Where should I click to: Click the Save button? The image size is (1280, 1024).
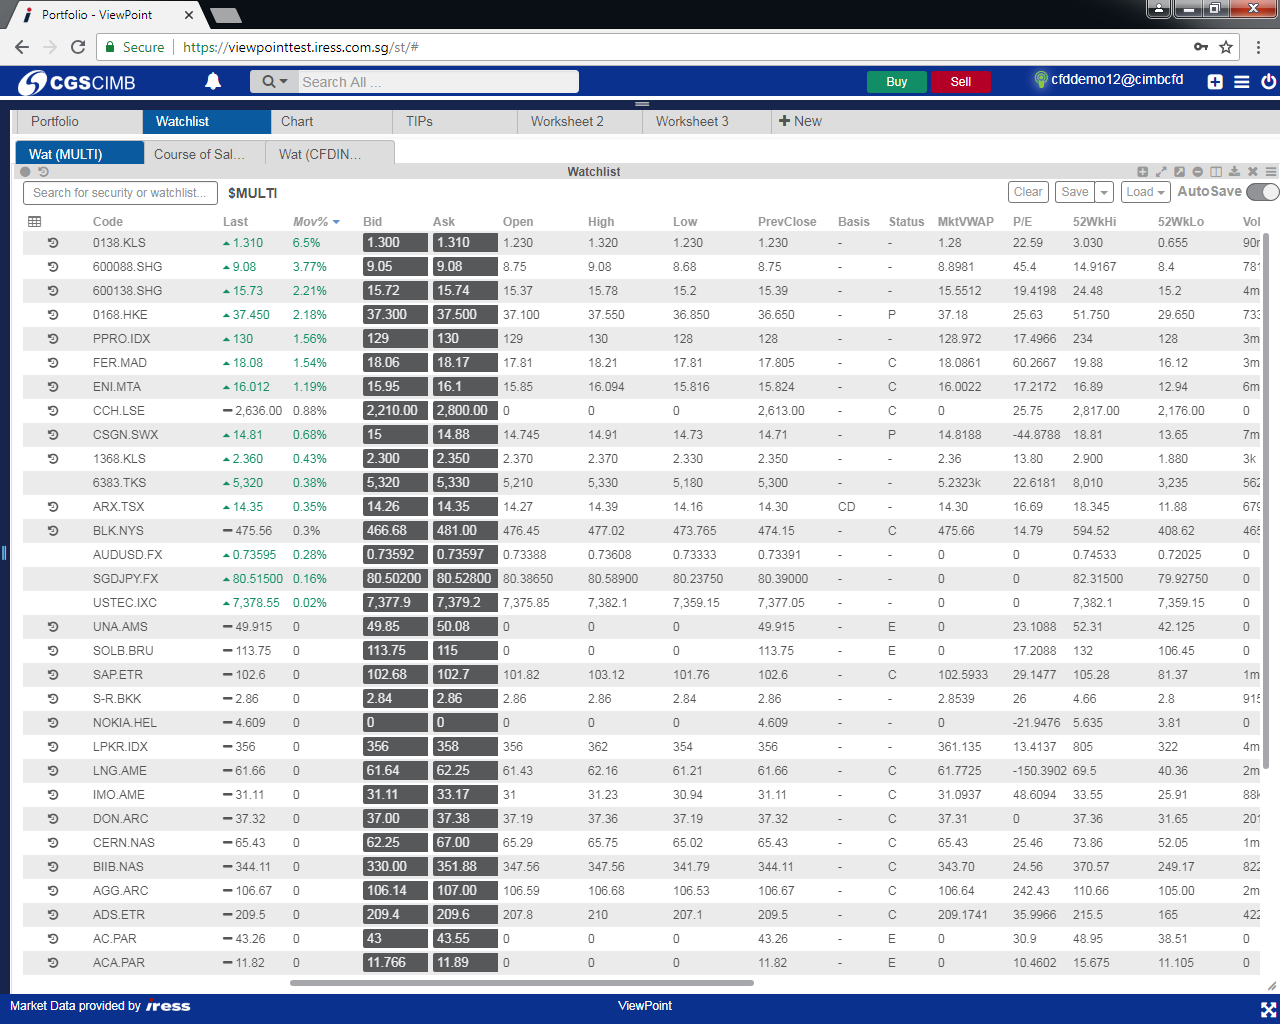tap(1075, 192)
